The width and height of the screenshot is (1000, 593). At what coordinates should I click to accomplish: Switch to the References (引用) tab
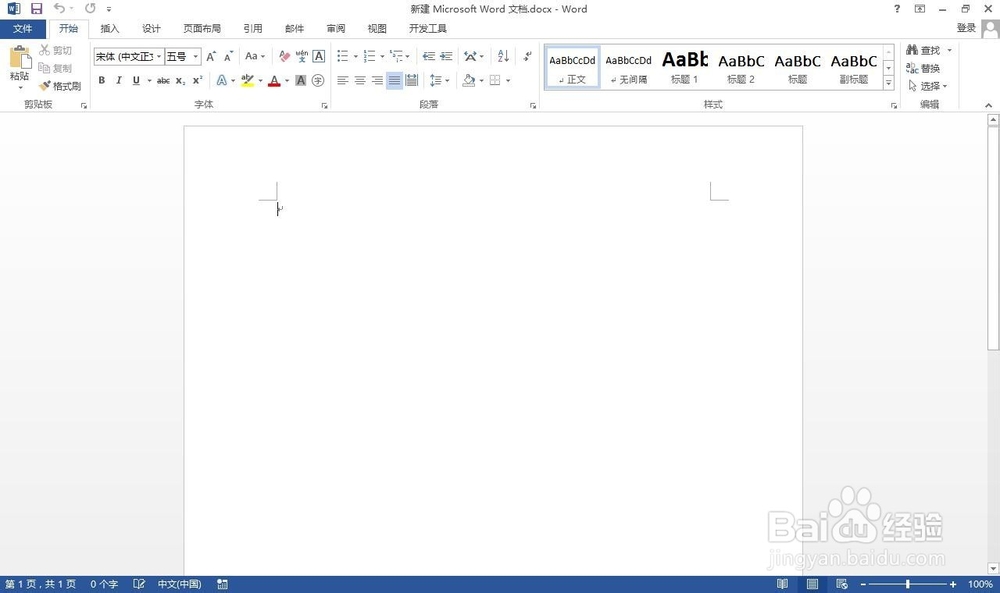click(253, 29)
